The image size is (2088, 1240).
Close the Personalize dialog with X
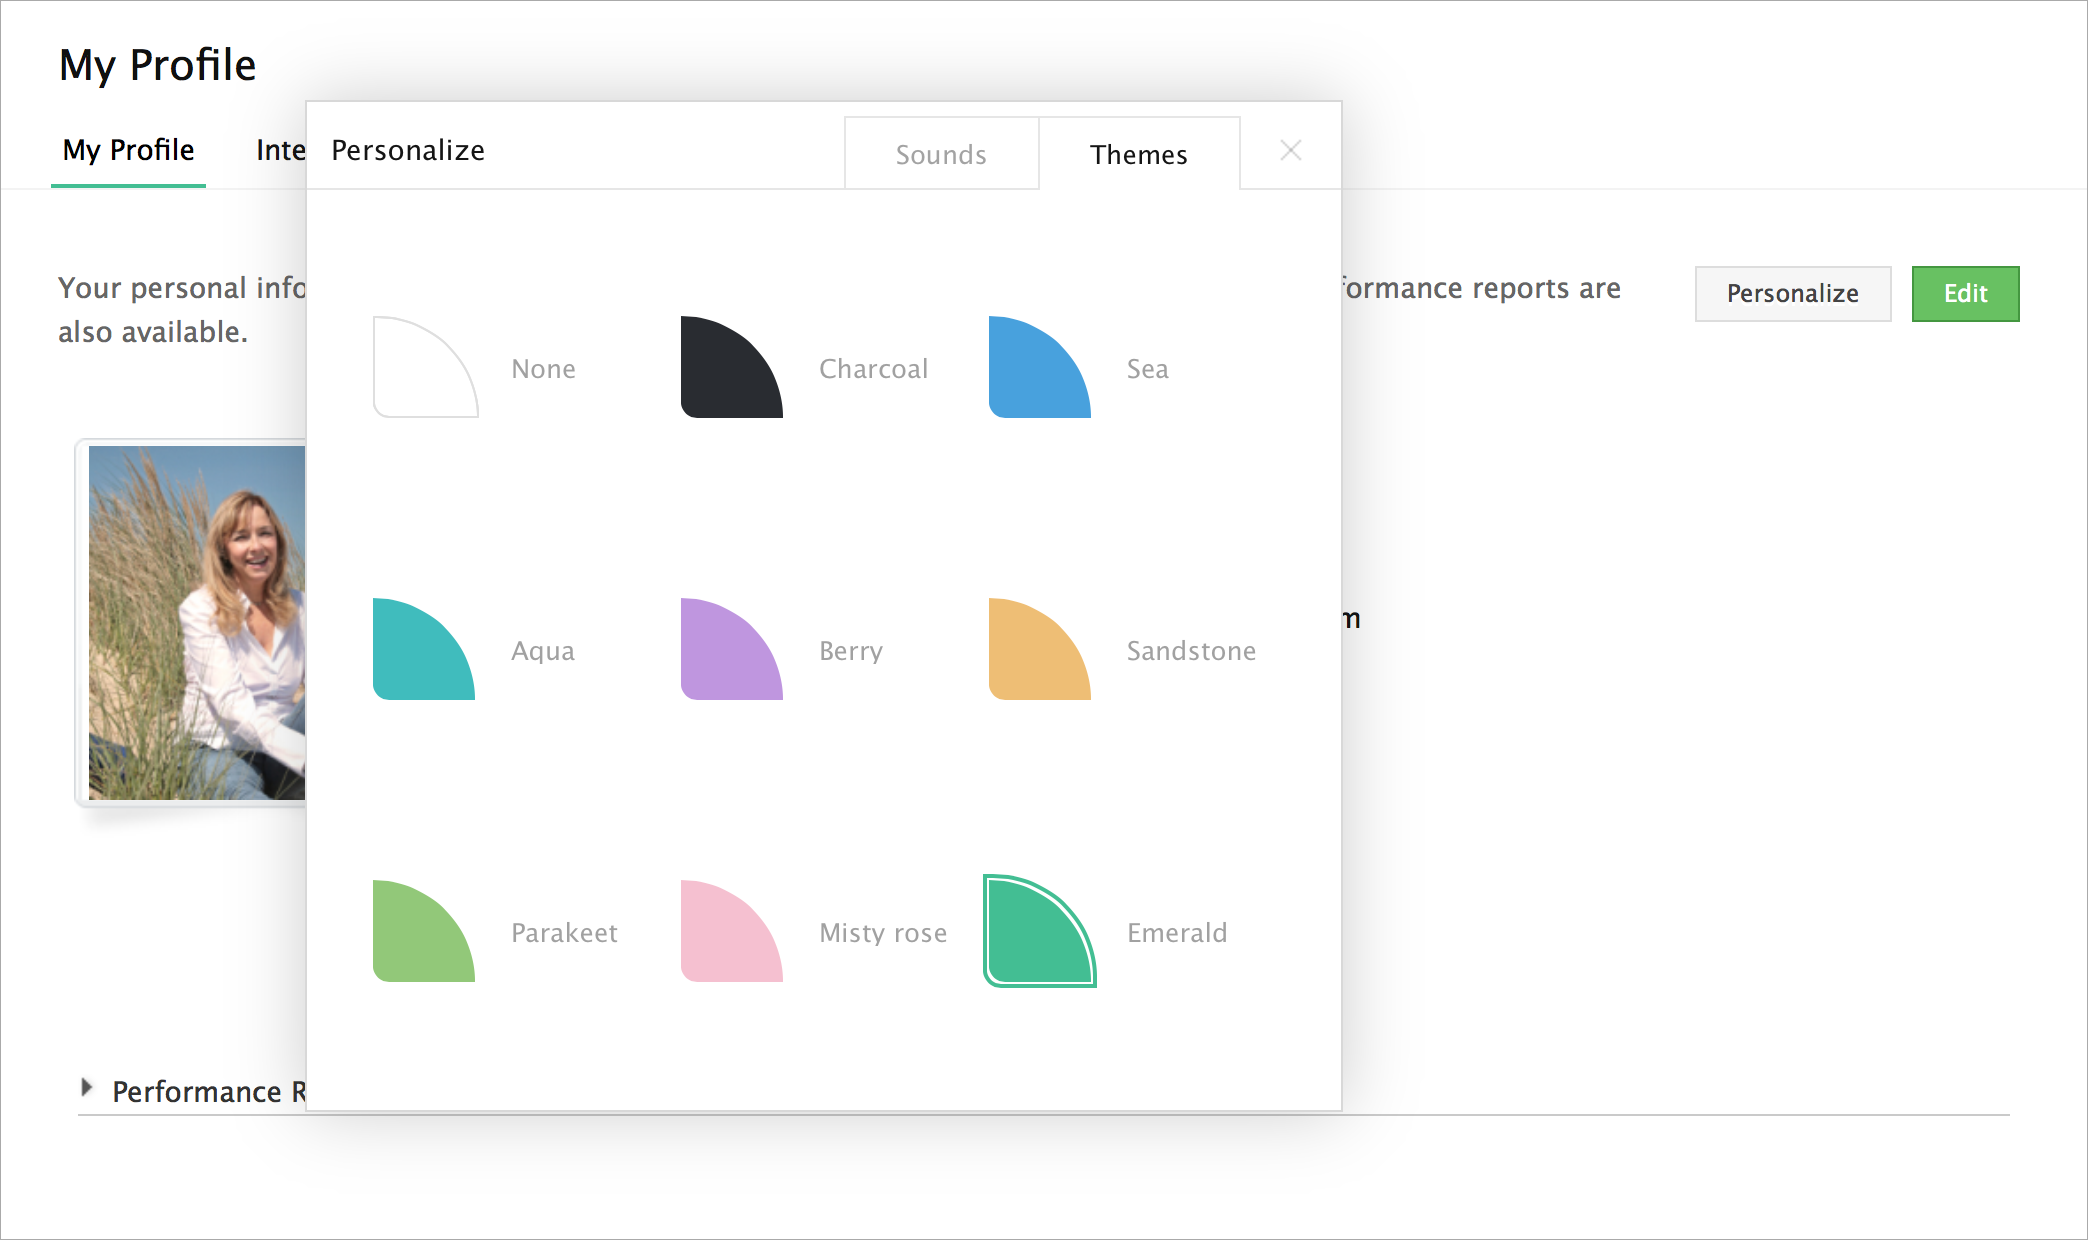(x=1290, y=150)
